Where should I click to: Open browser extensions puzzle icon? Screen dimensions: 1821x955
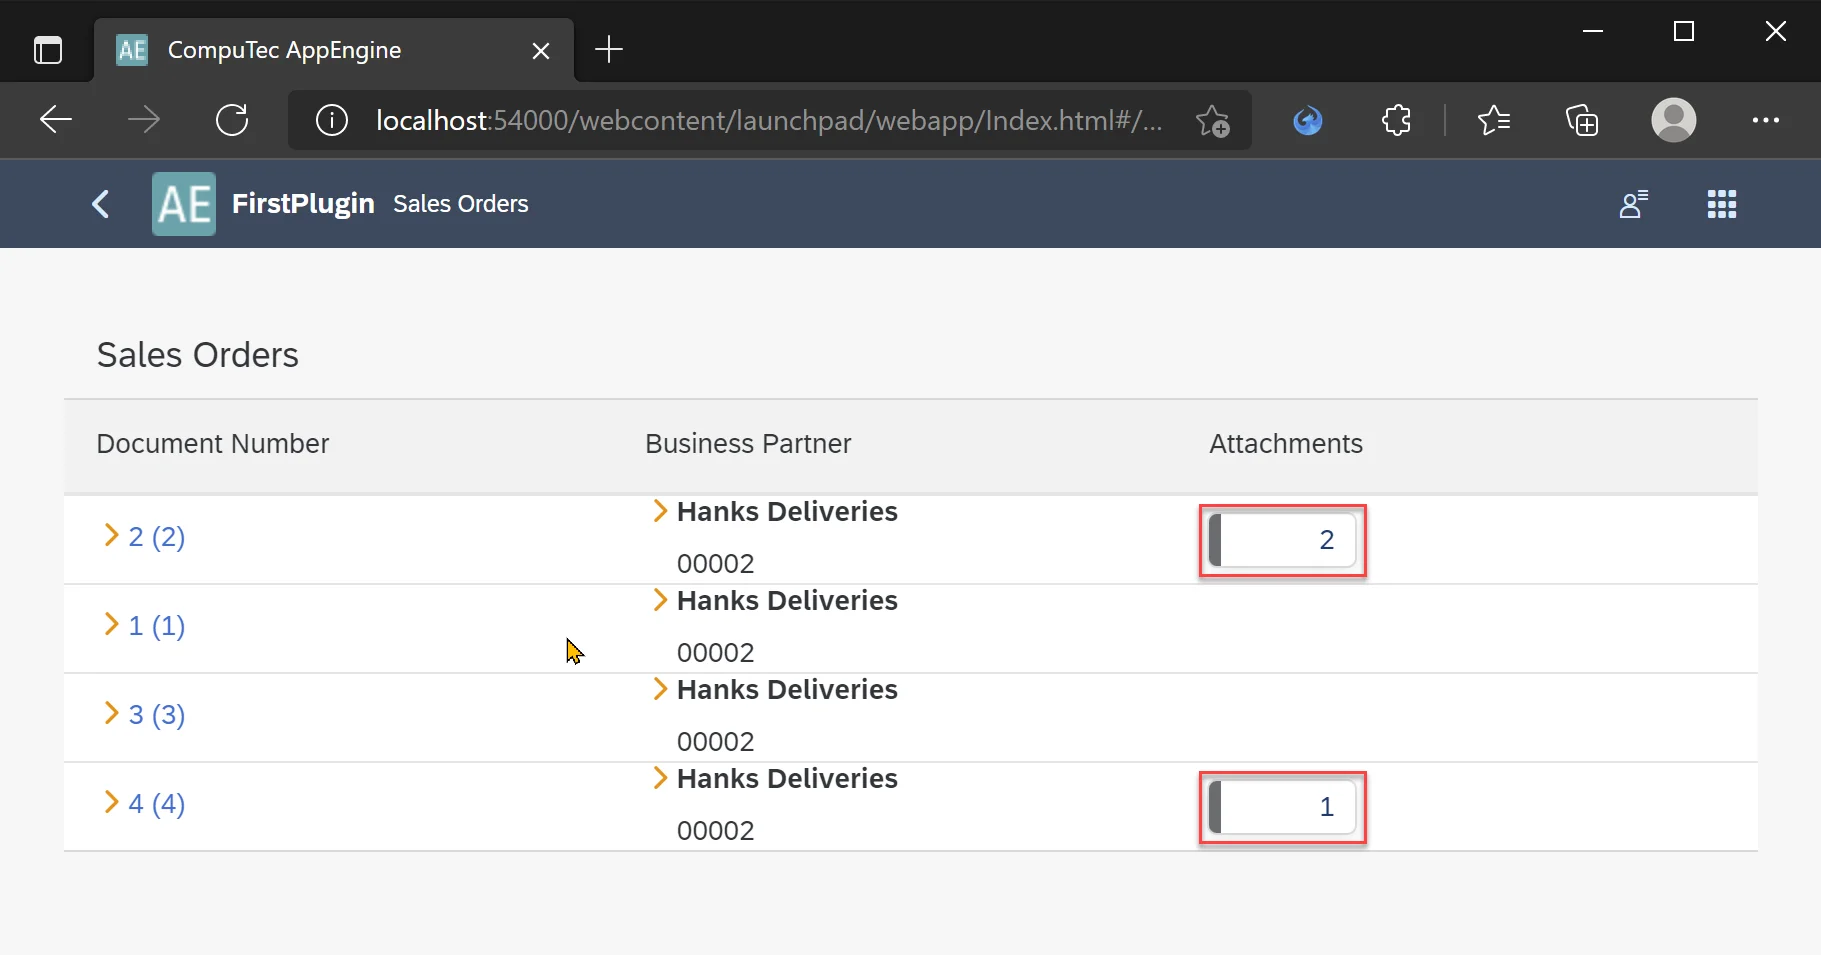coord(1396,120)
